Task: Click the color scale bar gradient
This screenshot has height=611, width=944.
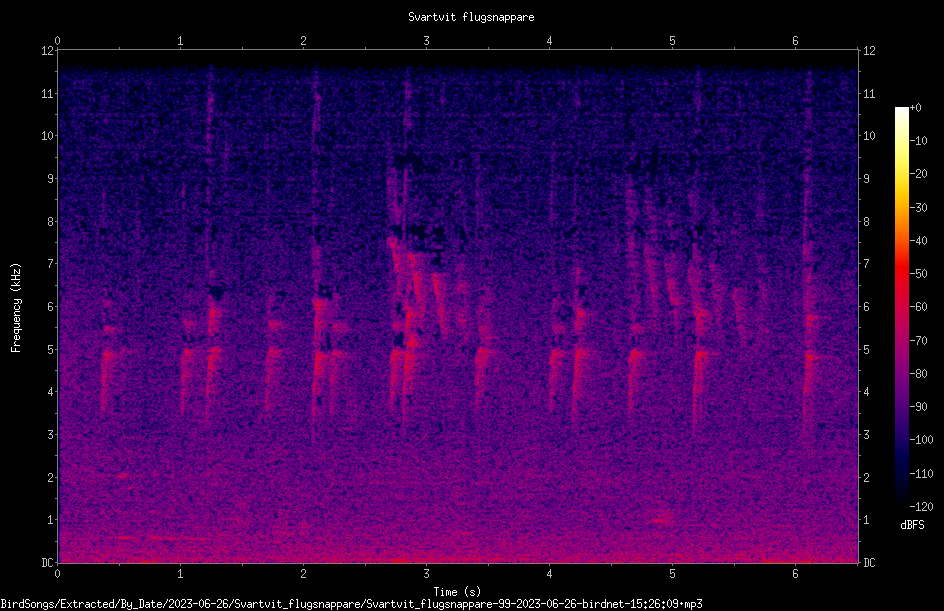Action: click(x=902, y=307)
